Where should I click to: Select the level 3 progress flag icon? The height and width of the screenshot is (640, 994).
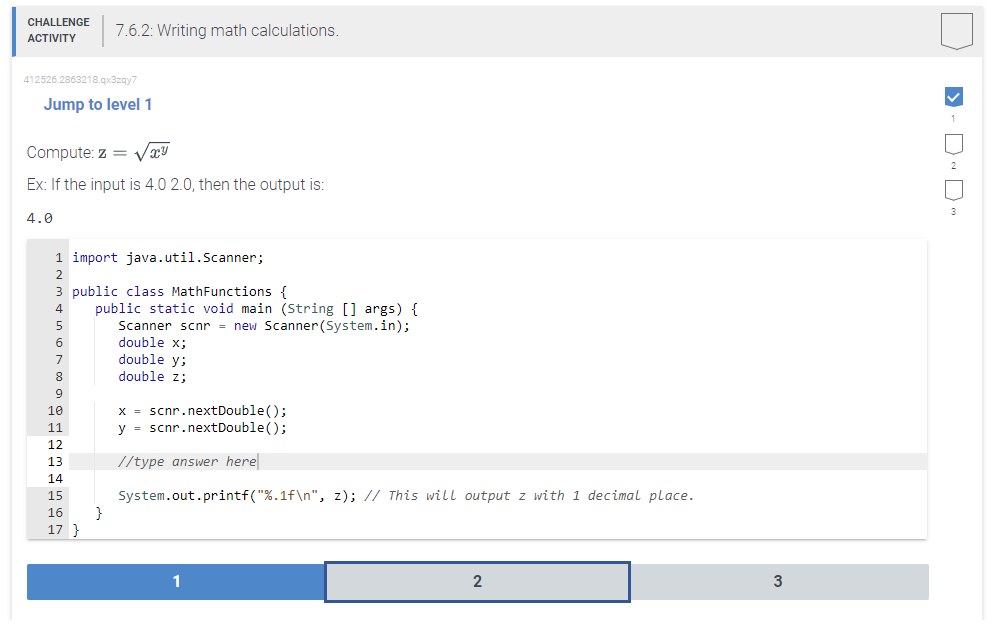point(953,188)
